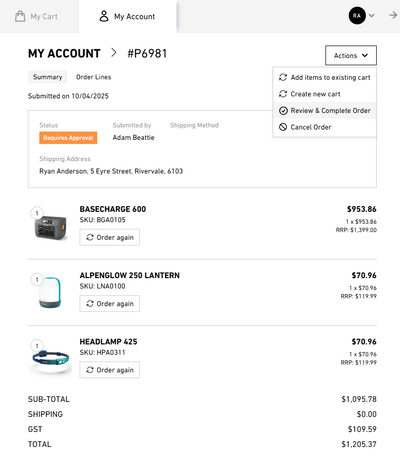This screenshot has width=400, height=463.
Task: Click the RA user avatar circle
Action: (x=357, y=16)
